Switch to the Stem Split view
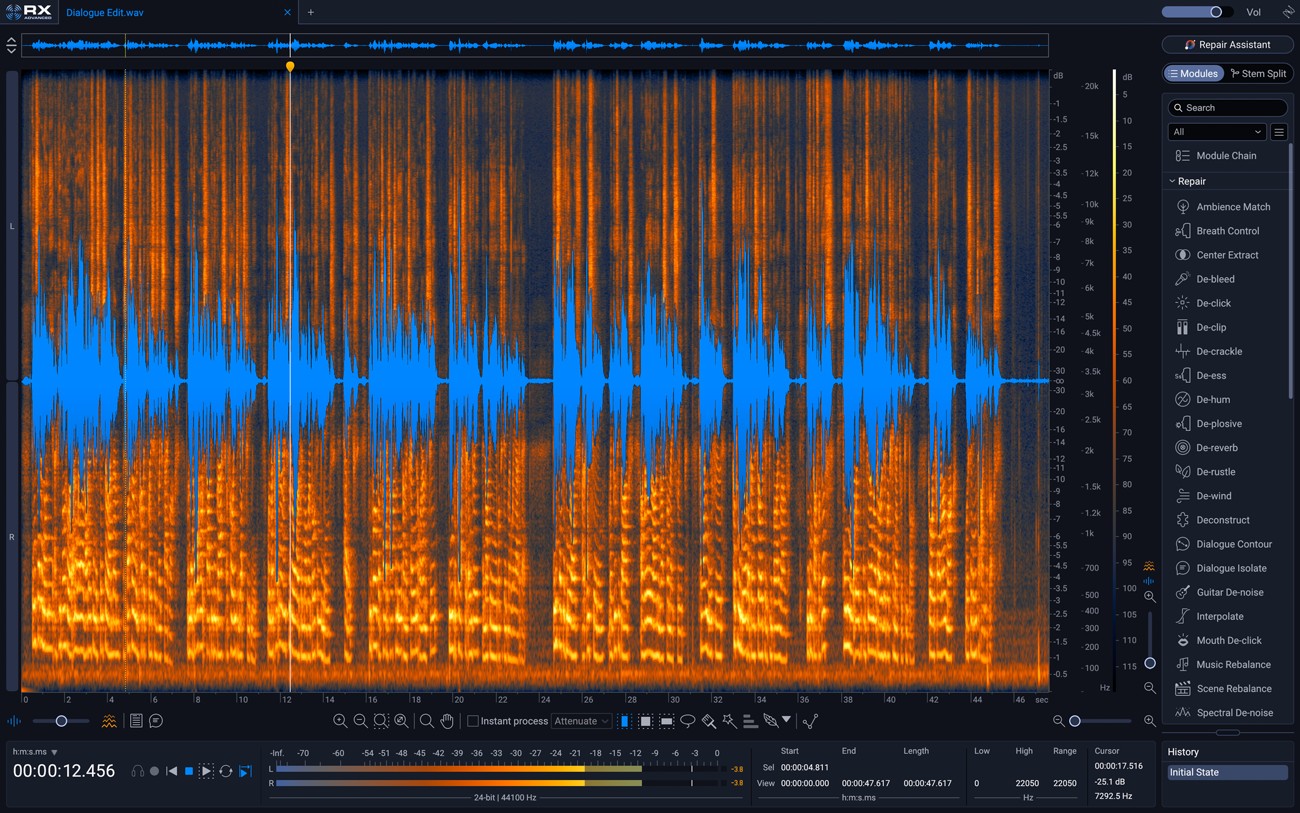 pyautogui.click(x=1259, y=73)
